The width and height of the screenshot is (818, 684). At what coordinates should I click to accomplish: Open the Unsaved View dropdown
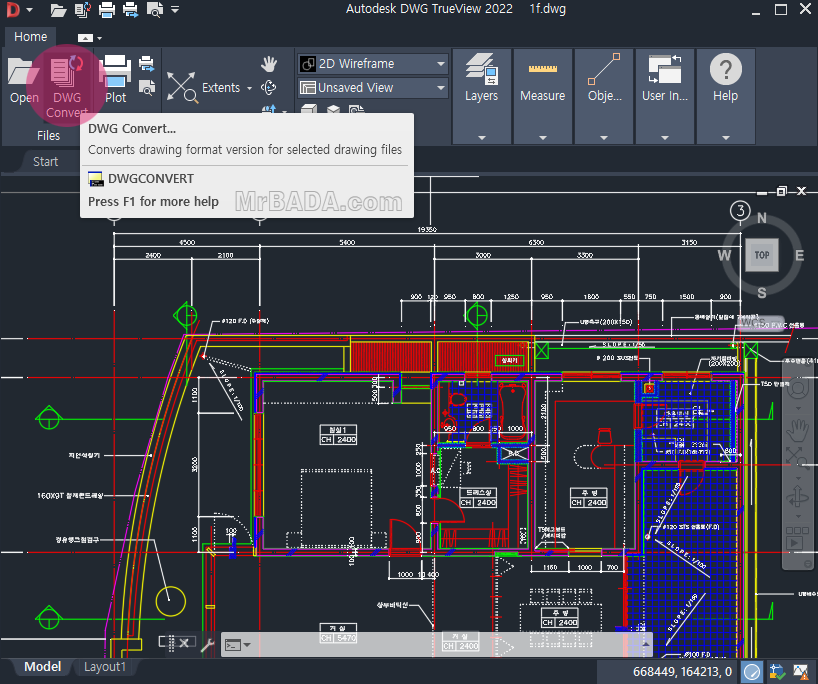coord(372,88)
